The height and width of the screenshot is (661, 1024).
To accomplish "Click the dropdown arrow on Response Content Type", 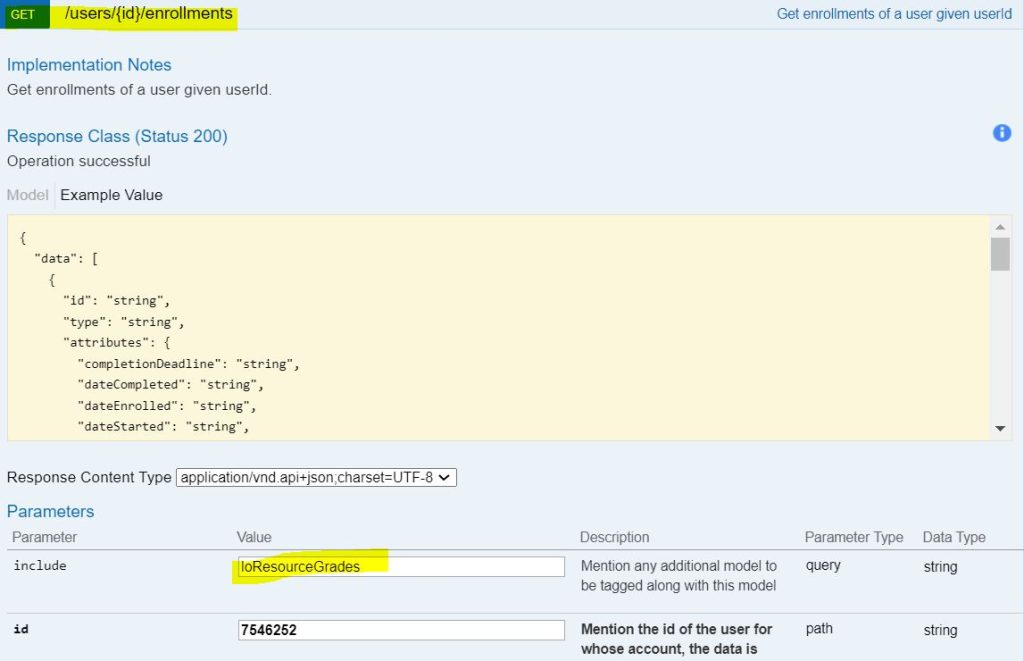I will coord(443,477).
